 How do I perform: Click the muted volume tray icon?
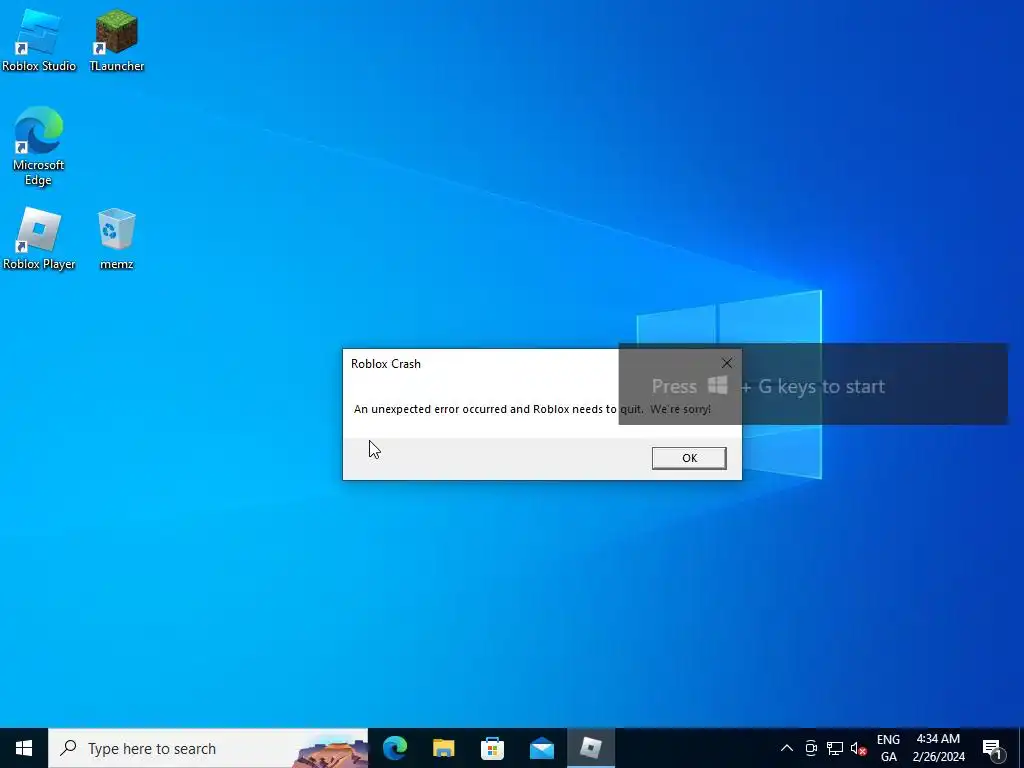point(858,748)
